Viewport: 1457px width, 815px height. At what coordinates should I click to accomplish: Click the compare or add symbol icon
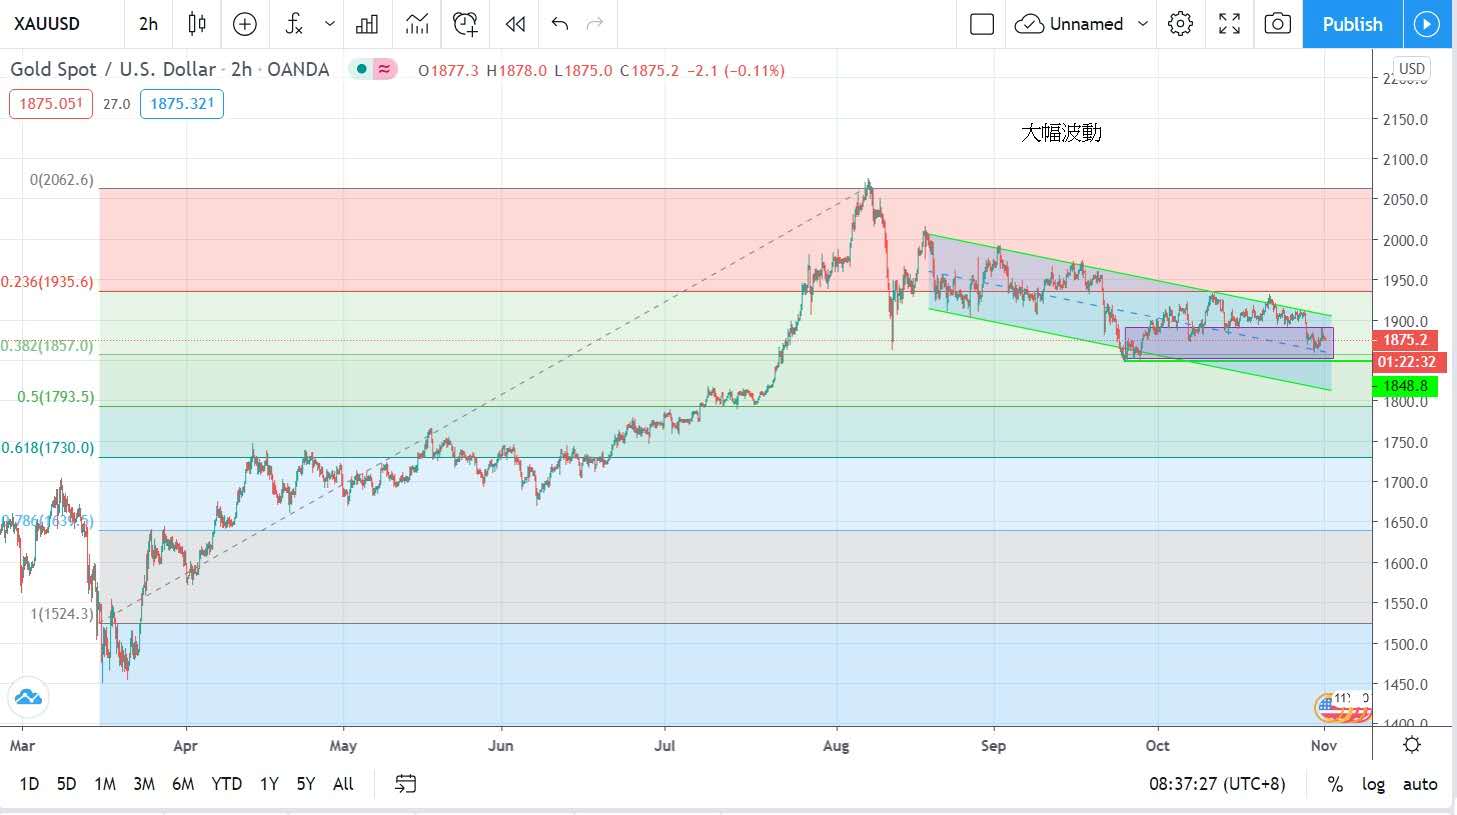pyautogui.click(x=245, y=24)
